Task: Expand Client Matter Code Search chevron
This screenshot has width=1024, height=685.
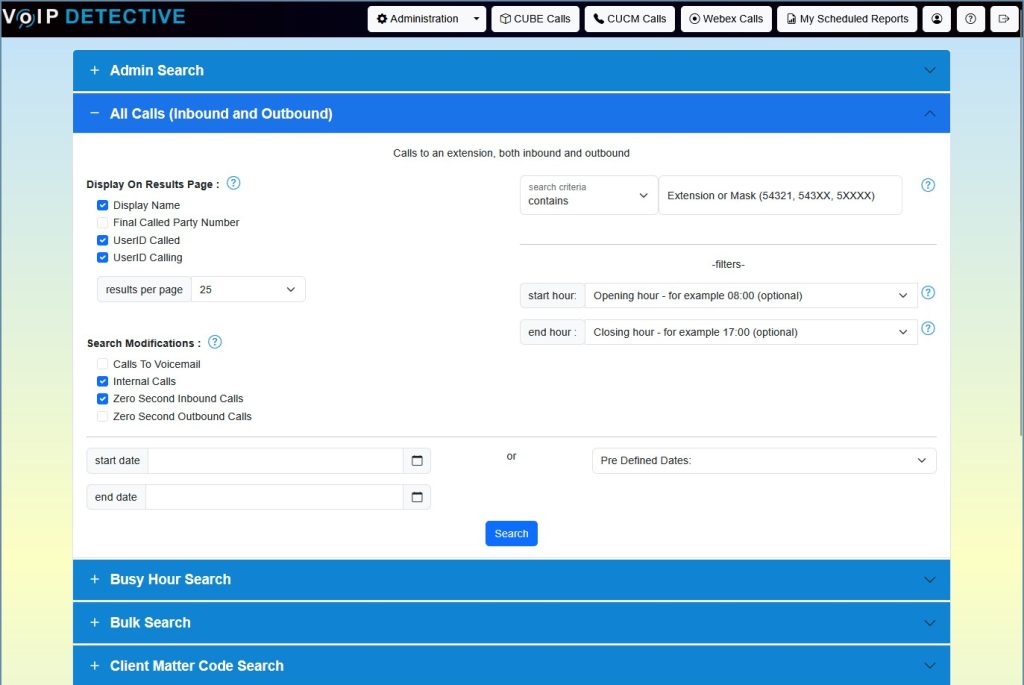Action: pos(929,665)
